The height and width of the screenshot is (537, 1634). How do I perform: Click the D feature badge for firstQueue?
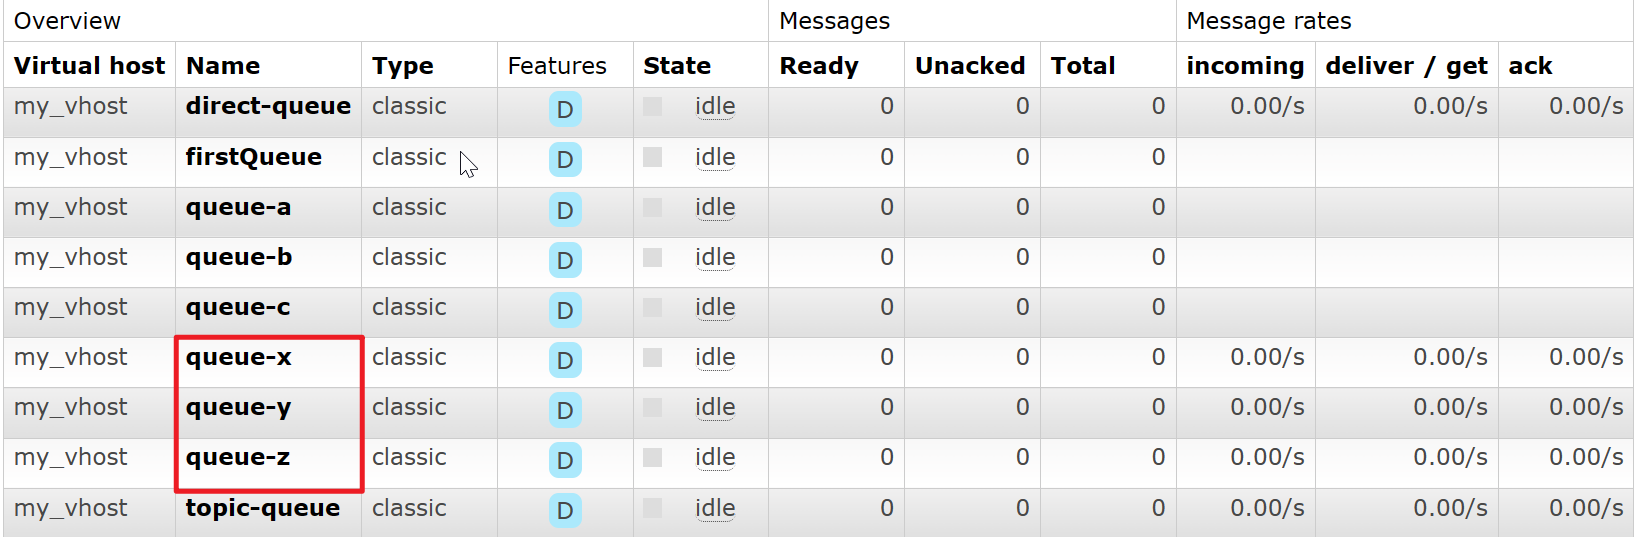(565, 160)
